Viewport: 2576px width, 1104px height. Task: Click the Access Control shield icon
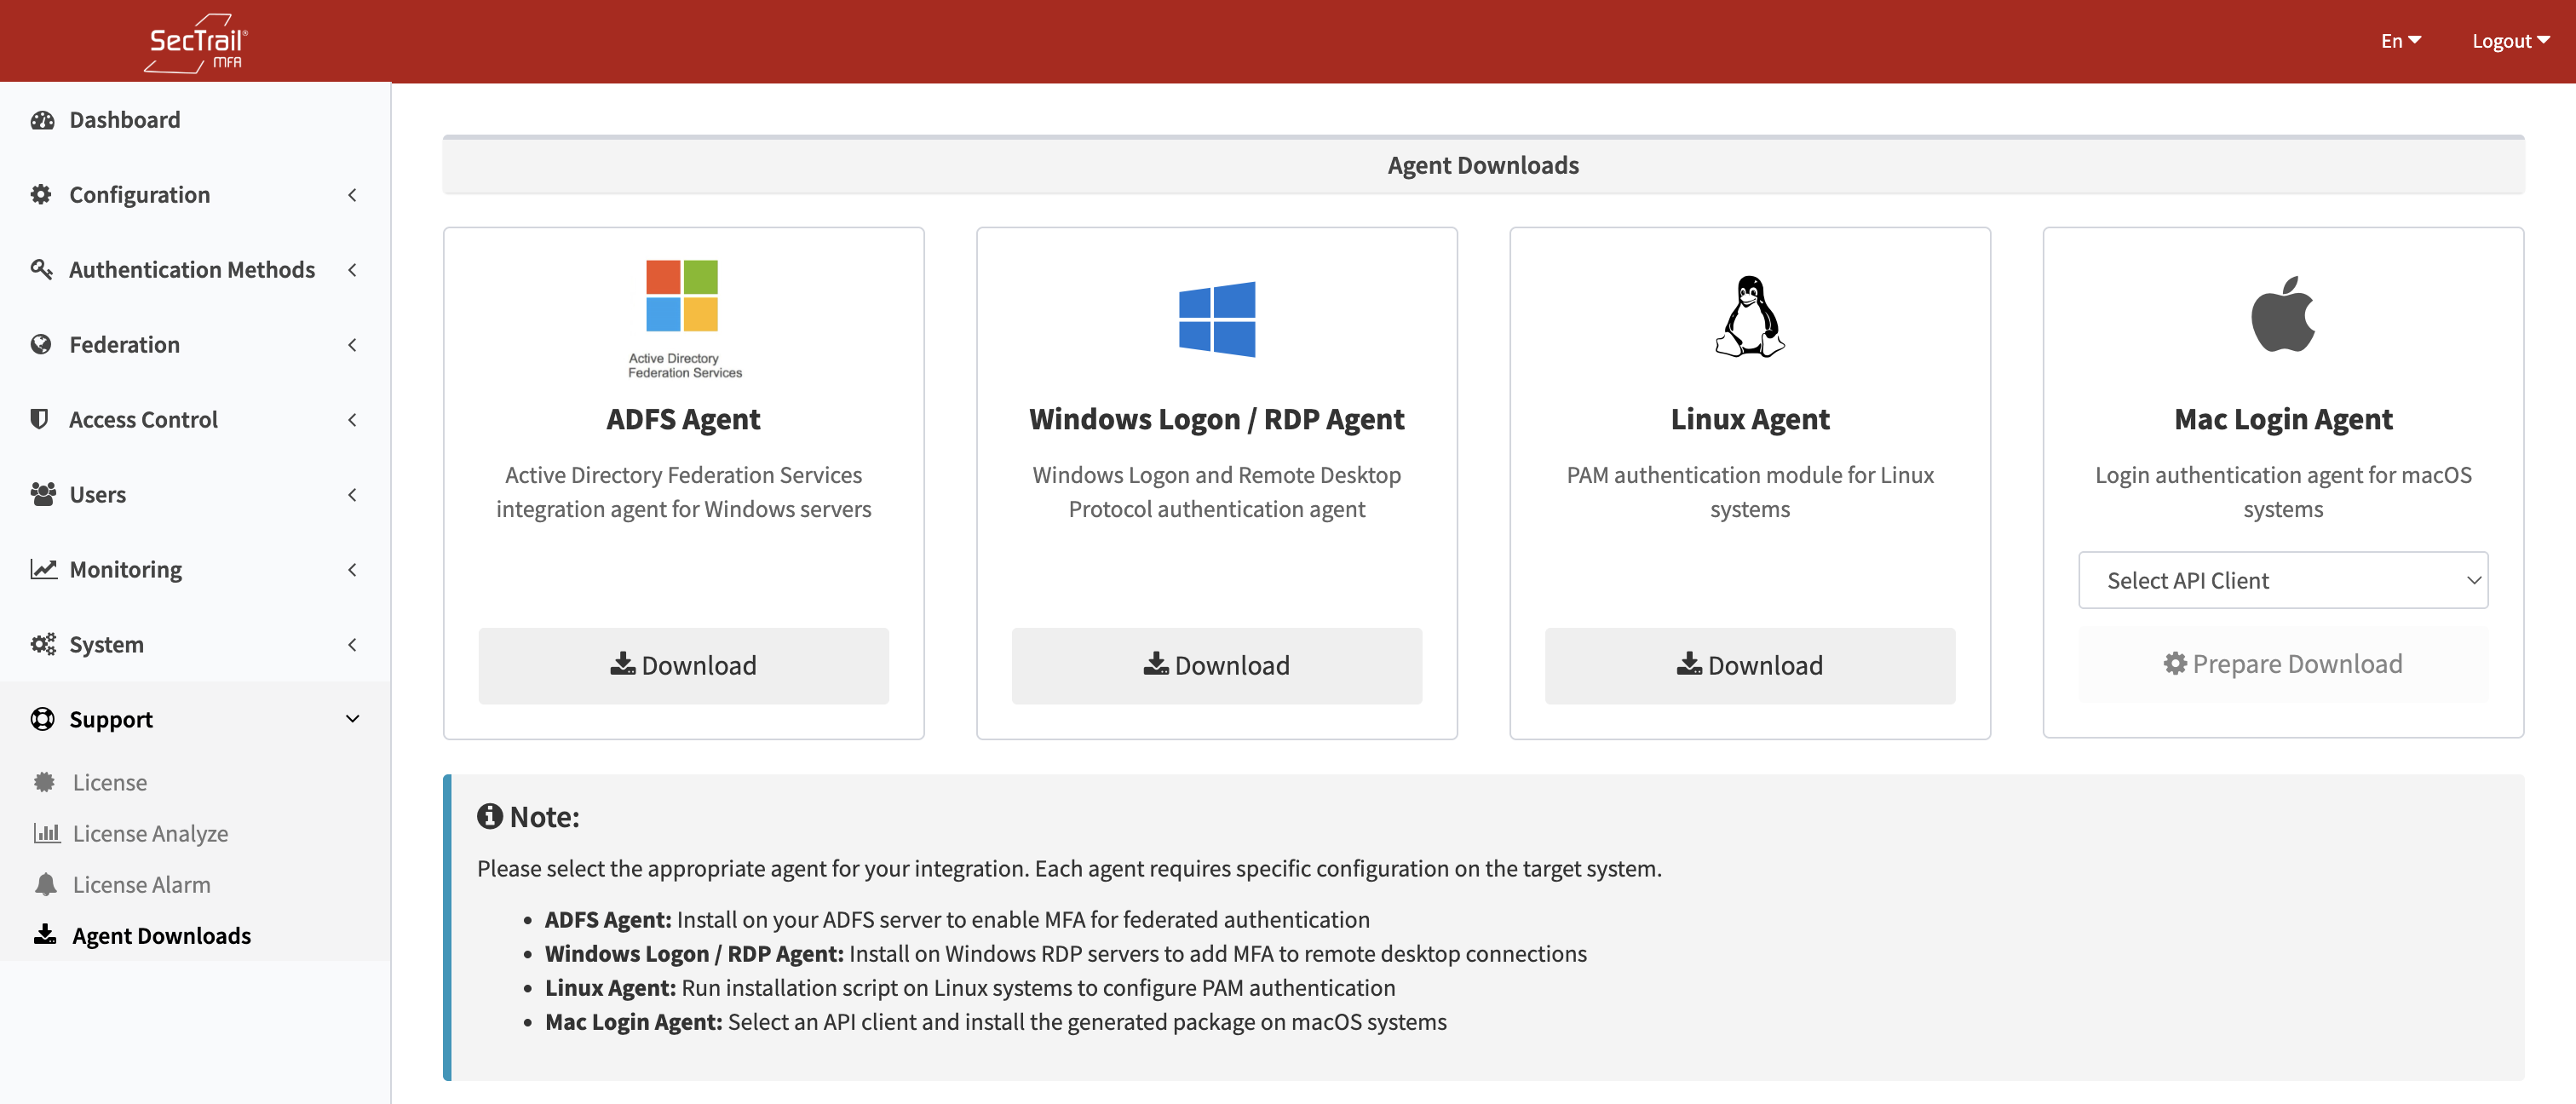(x=40, y=419)
